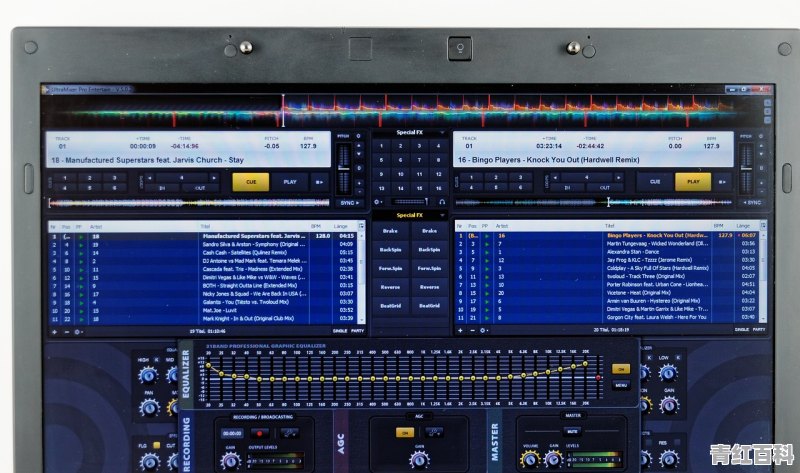Trigger sample pad 1
This screenshot has width=800, height=473.
point(381,146)
